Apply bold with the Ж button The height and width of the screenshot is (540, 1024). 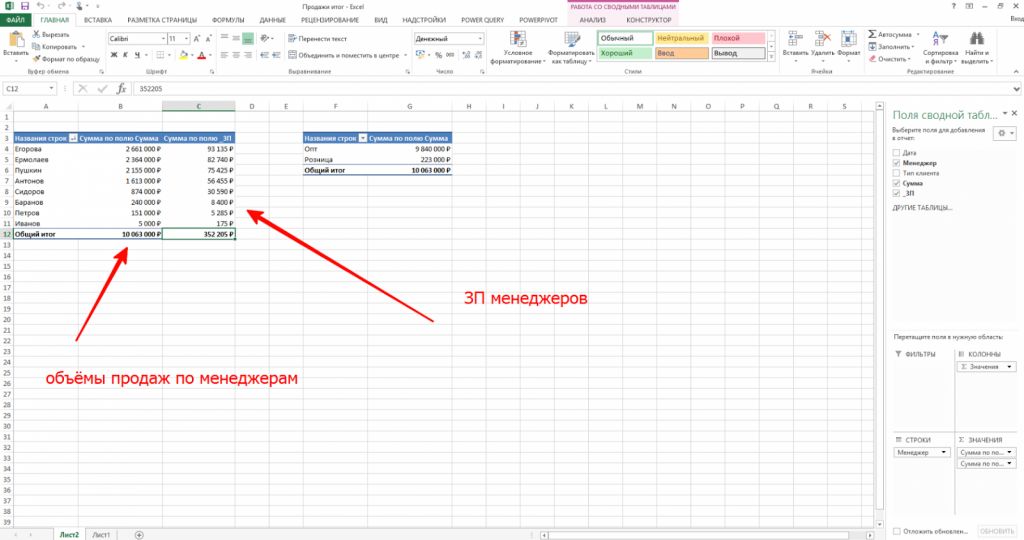pos(114,55)
